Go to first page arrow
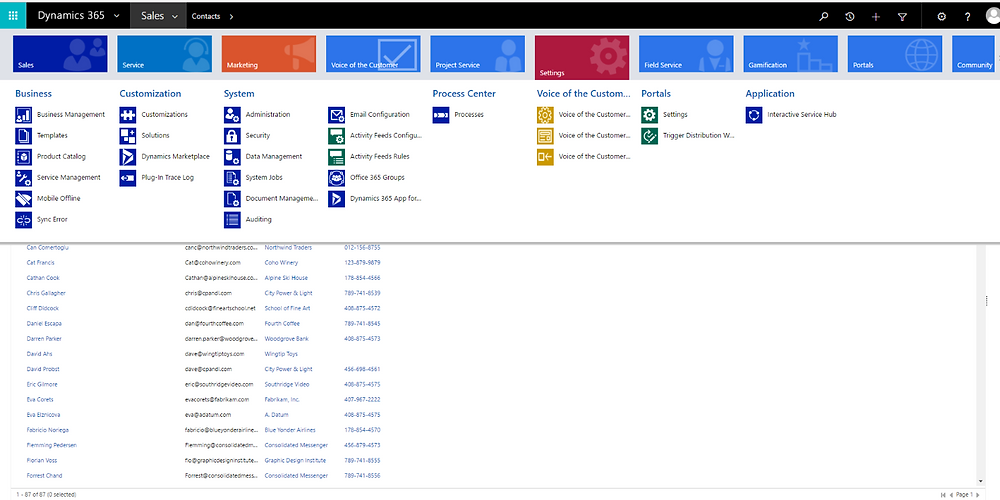The width and height of the screenshot is (1000, 500). (944, 494)
